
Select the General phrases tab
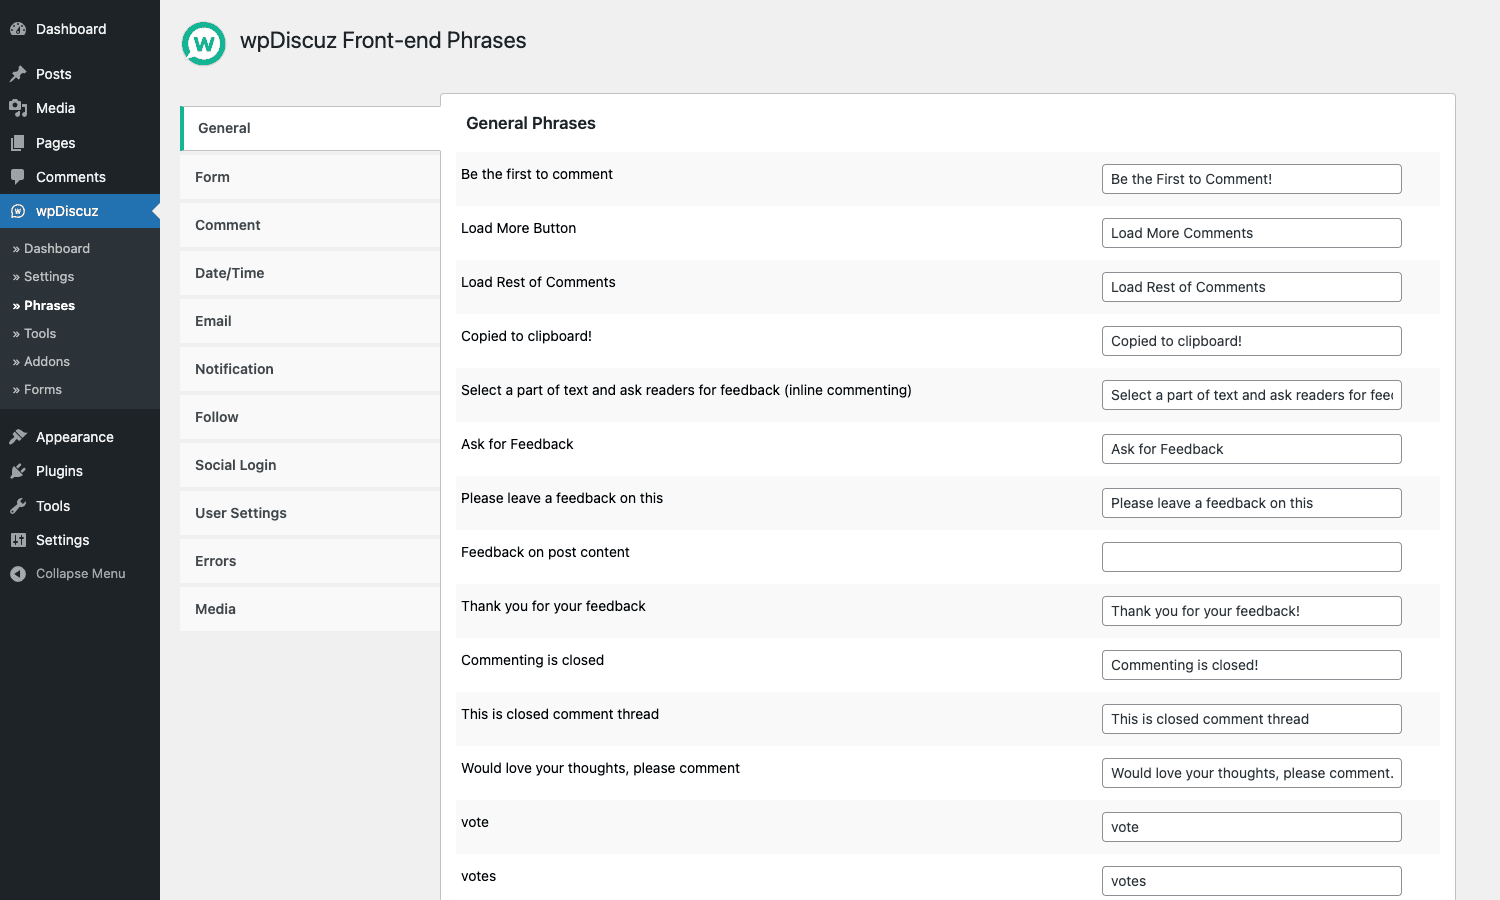point(311,128)
